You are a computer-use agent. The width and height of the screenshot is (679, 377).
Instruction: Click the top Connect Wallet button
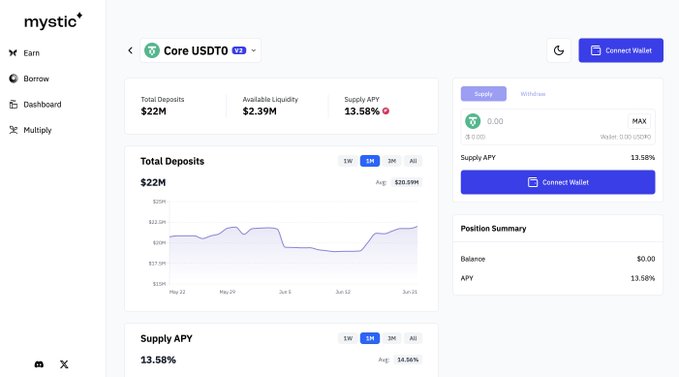tap(621, 51)
